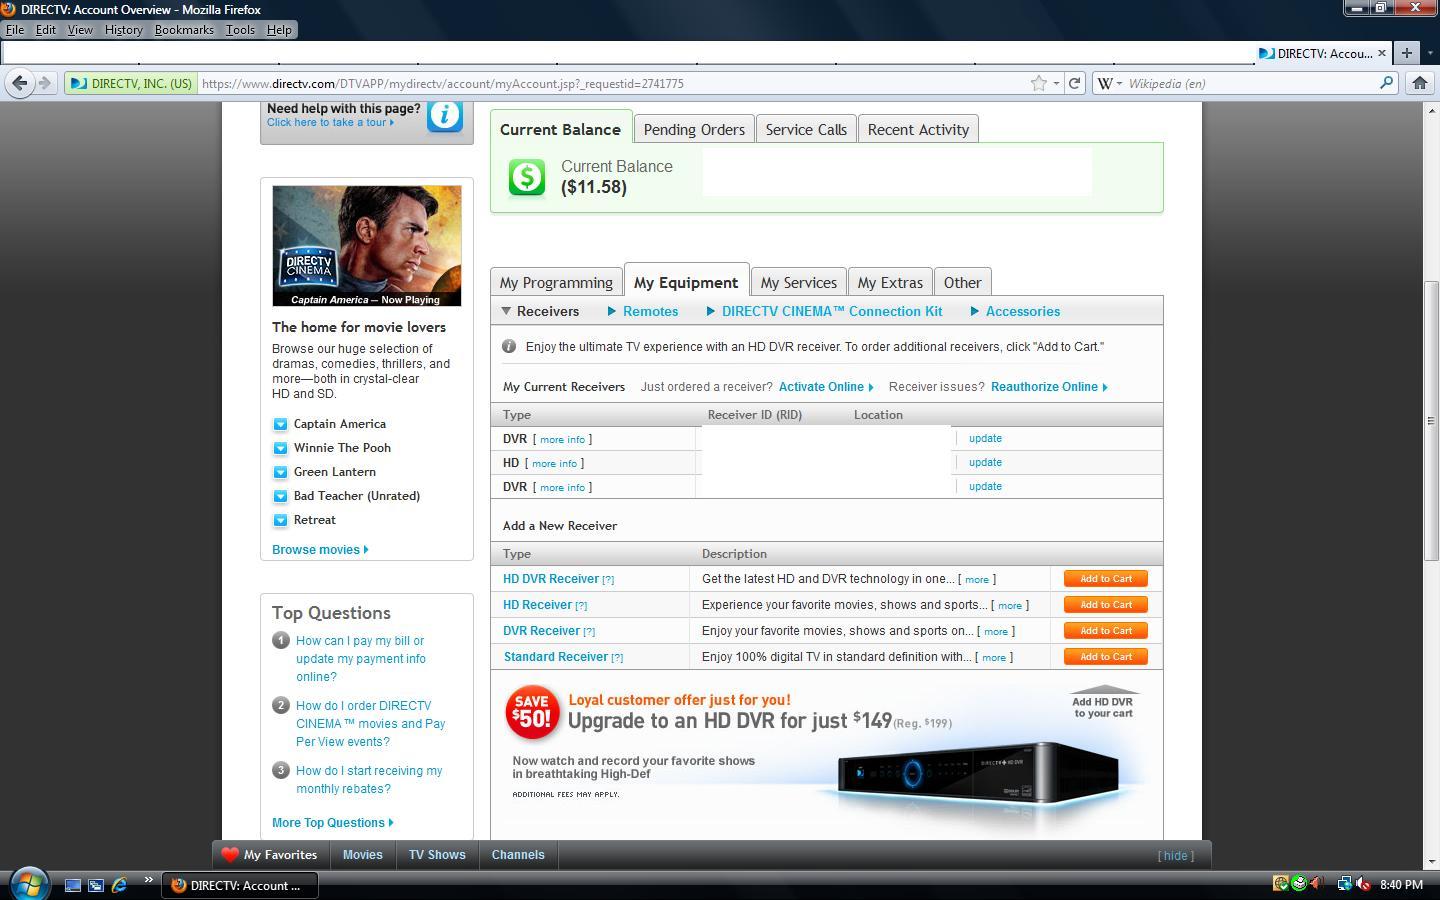Expand the HD DVR Receiver description with more

point(977,580)
